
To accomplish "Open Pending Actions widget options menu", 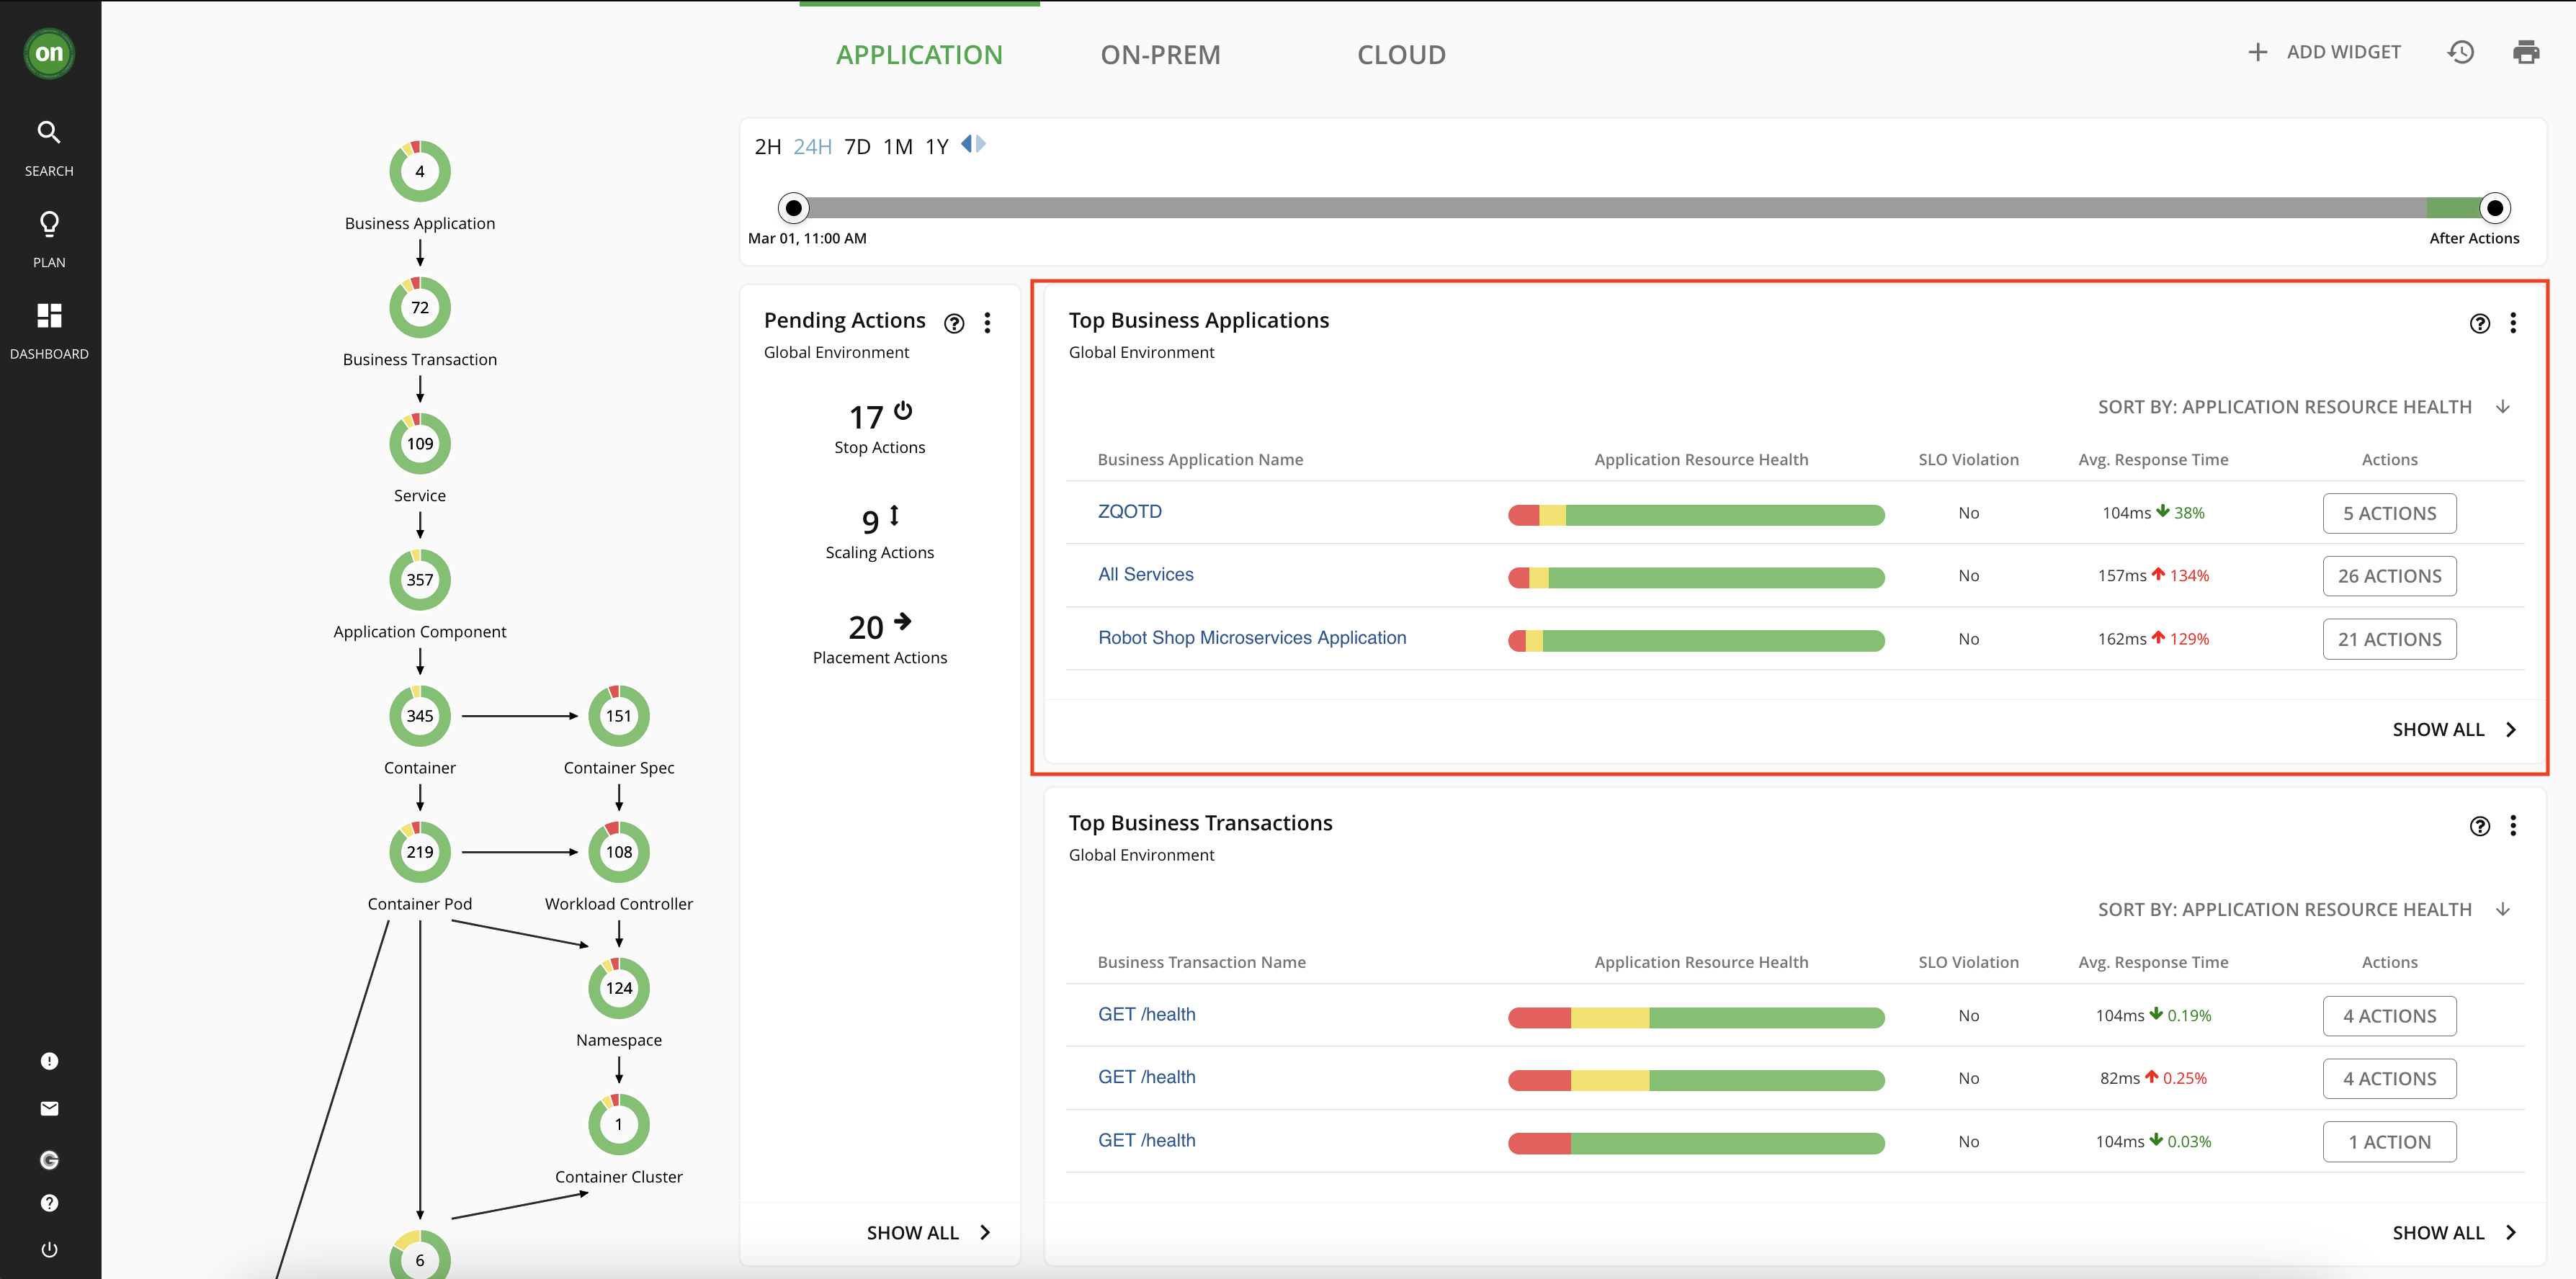I will pyautogui.click(x=987, y=323).
